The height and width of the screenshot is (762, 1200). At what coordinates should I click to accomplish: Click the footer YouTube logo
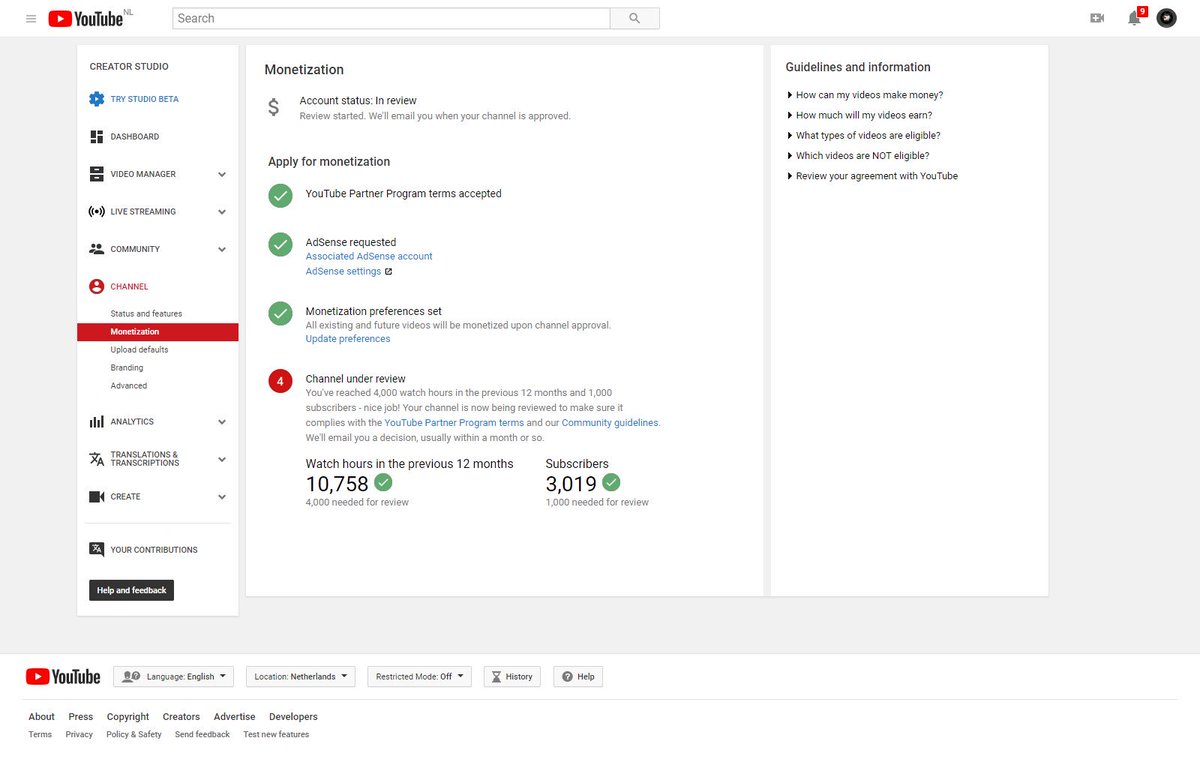(63, 677)
